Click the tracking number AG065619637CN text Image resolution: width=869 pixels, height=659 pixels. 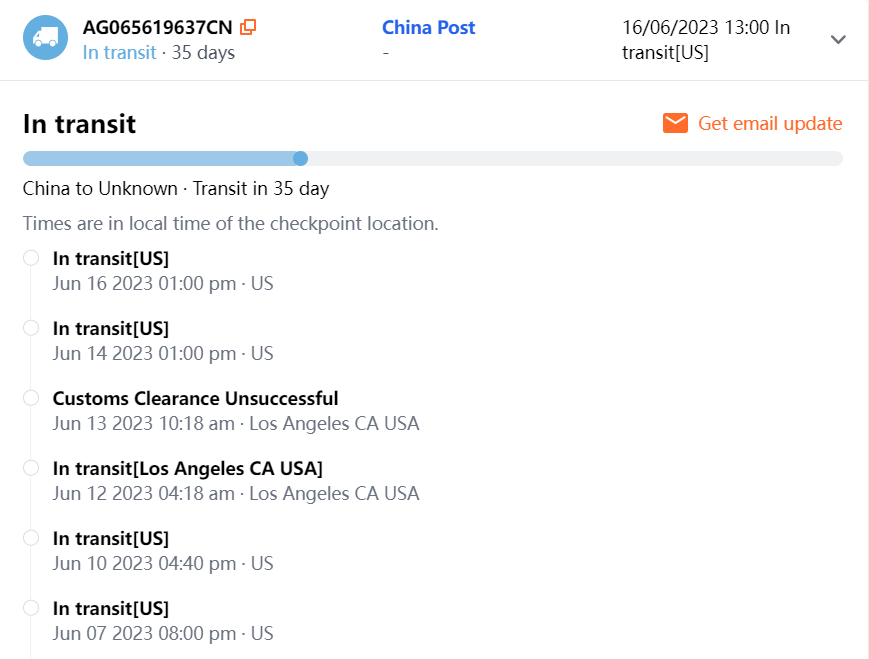coord(158,27)
